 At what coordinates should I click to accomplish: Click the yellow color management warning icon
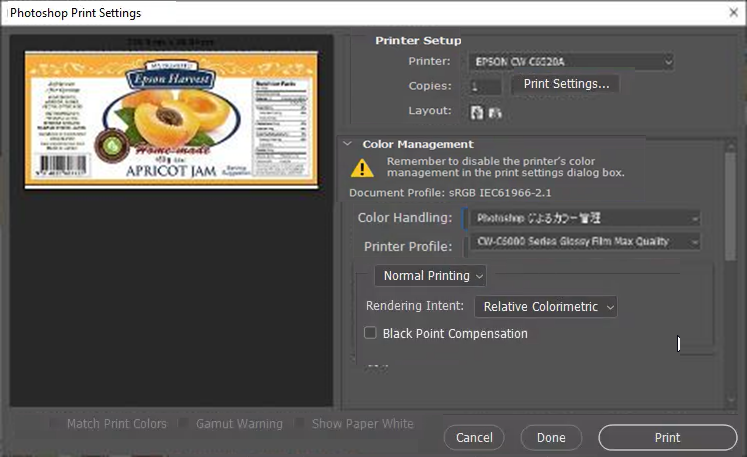pyautogui.click(x=362, y=167)
